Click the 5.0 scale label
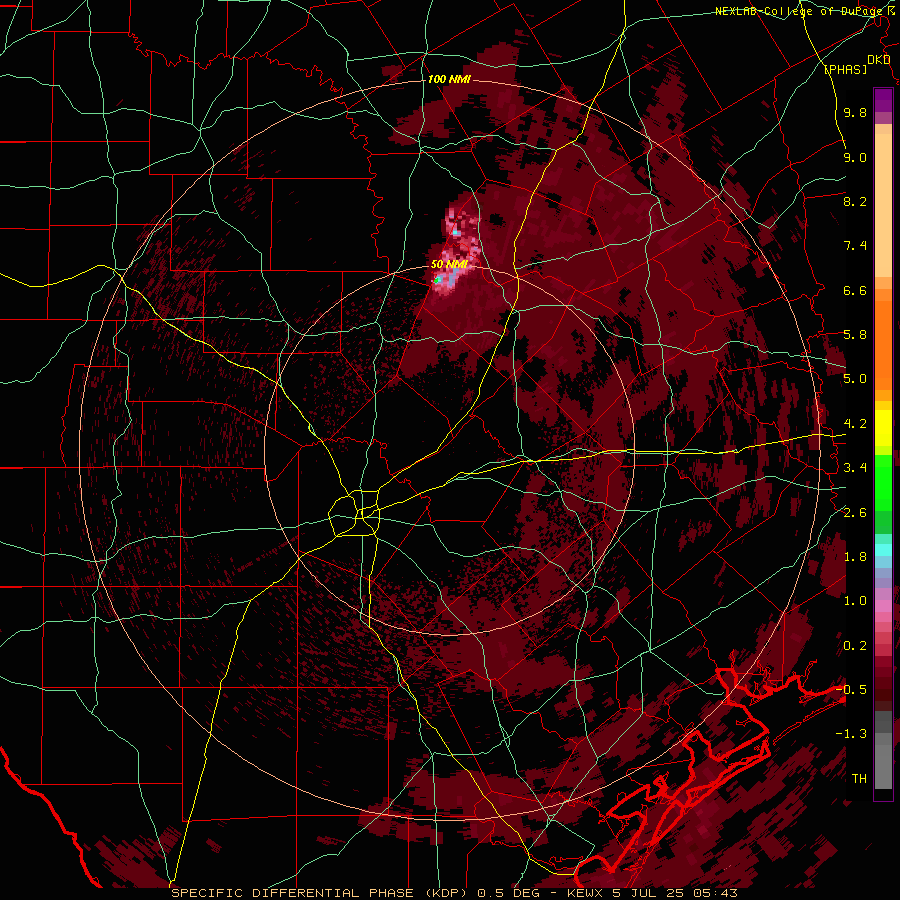The width and height of the screenshot is (900, 900). tap(855, 379)
